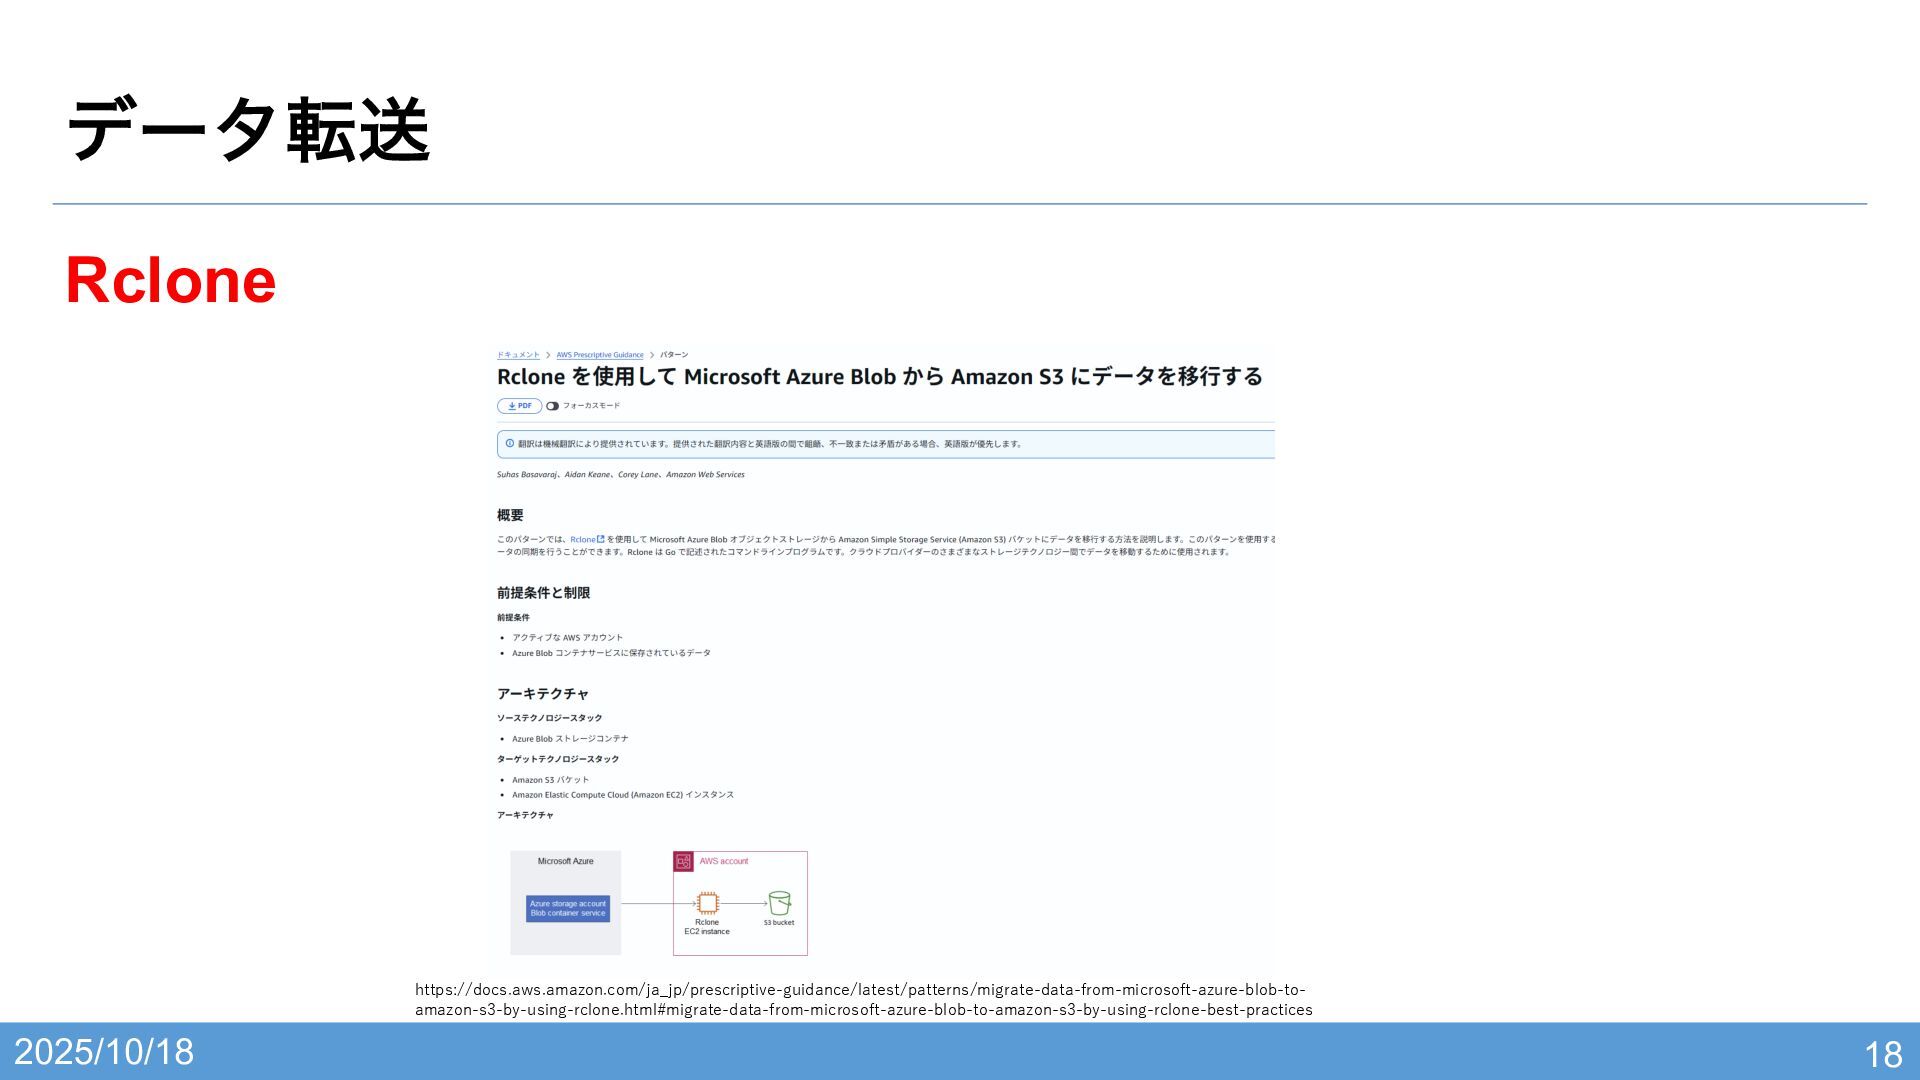
Task: Follow the Rclone hyperlink in 概要 text
Action: (582, 539)
